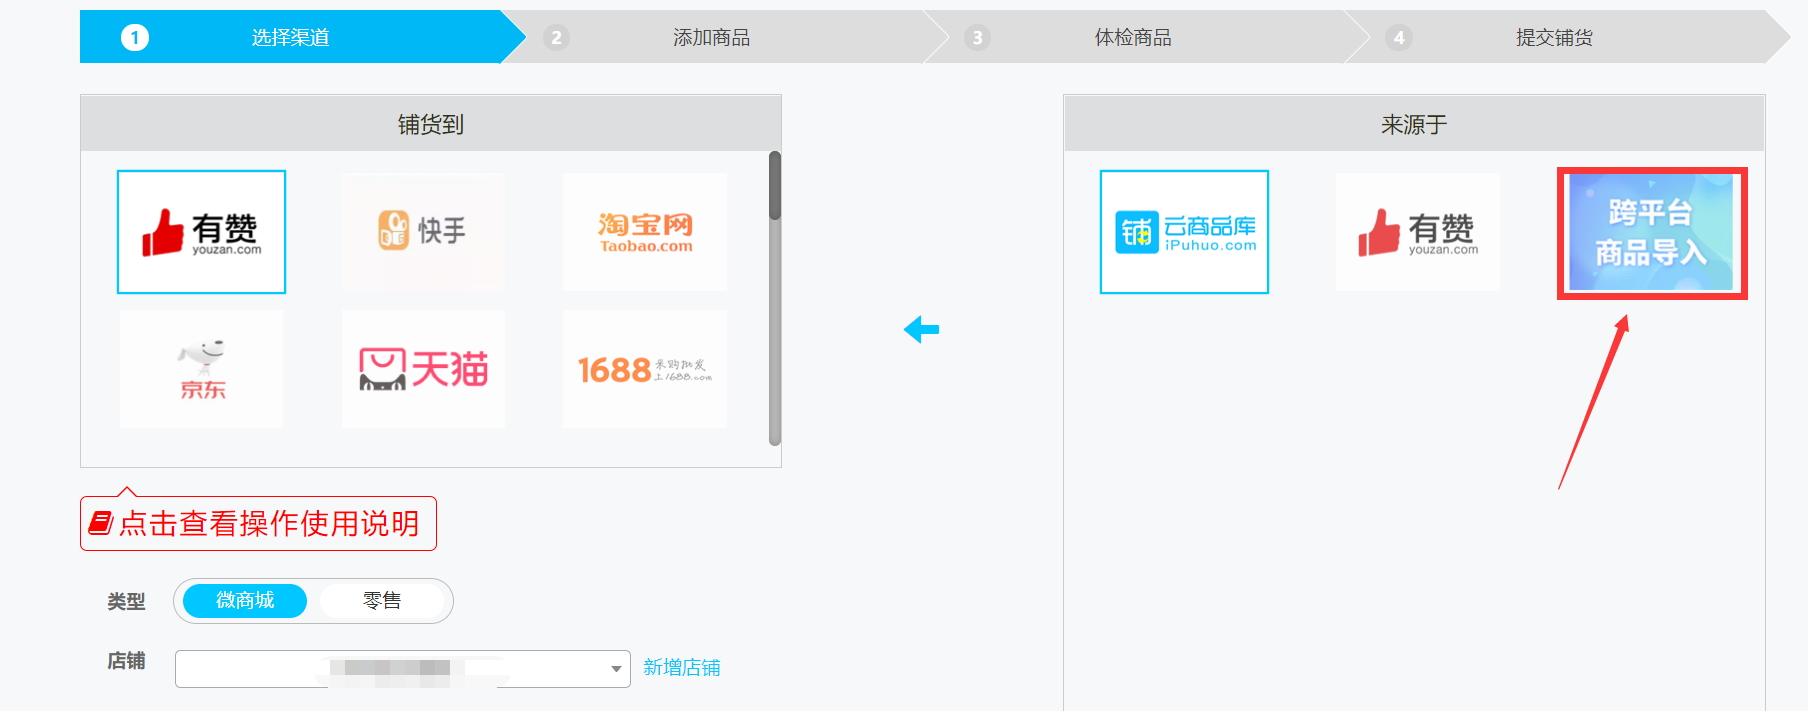
Task: Click the red book icon in instructions button
Action: coord(101,523)
